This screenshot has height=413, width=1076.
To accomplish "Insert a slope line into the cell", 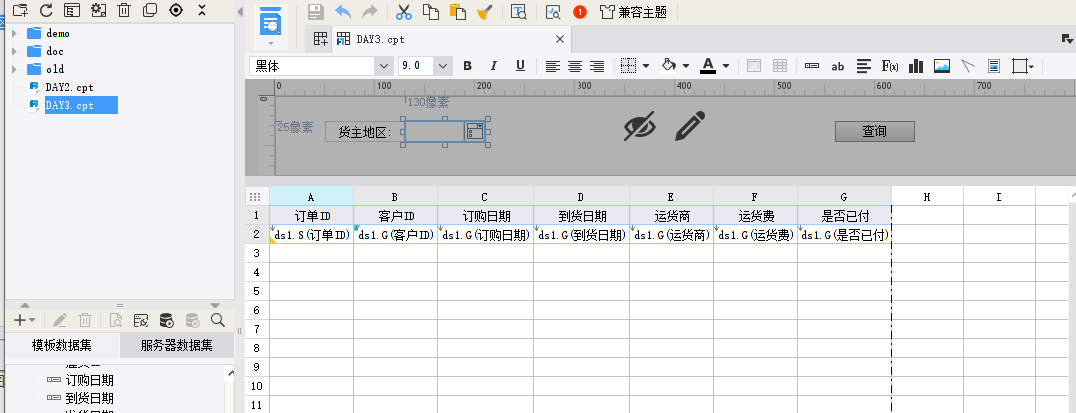I will pos(968,66).
